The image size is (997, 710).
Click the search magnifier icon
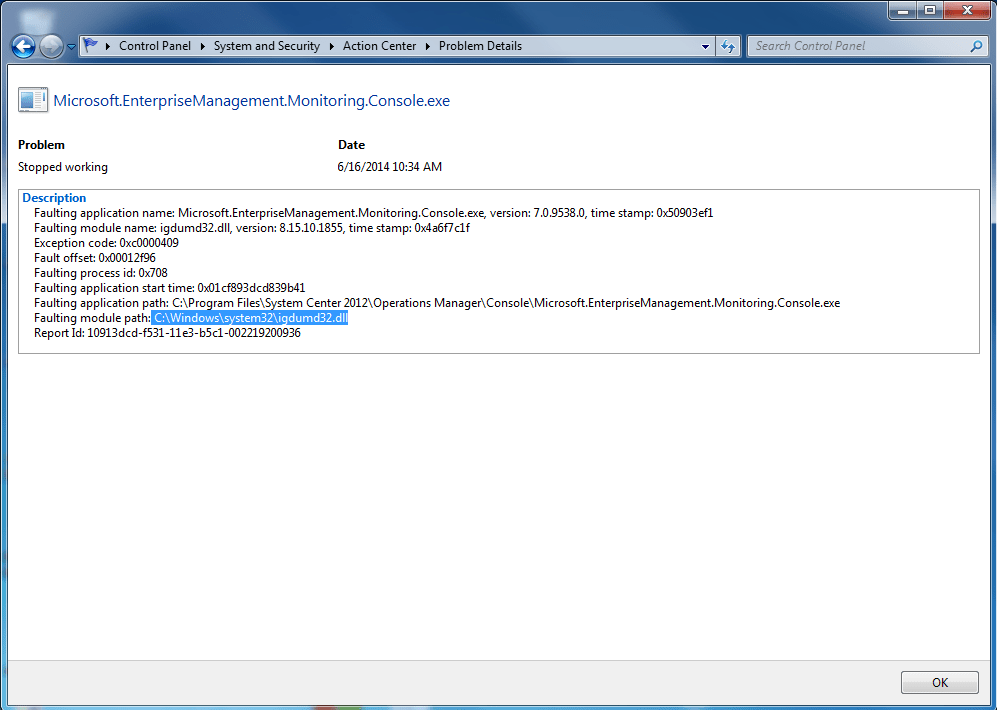click(977, 46)
